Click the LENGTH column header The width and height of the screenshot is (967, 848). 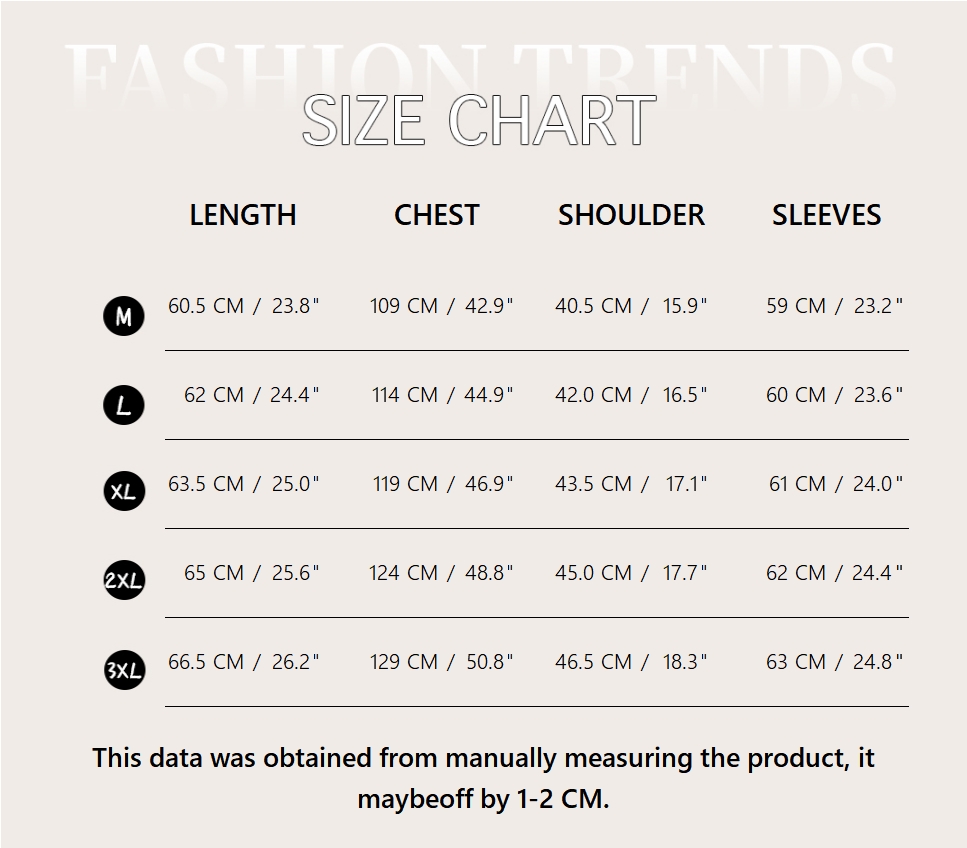tap(243, 215)
